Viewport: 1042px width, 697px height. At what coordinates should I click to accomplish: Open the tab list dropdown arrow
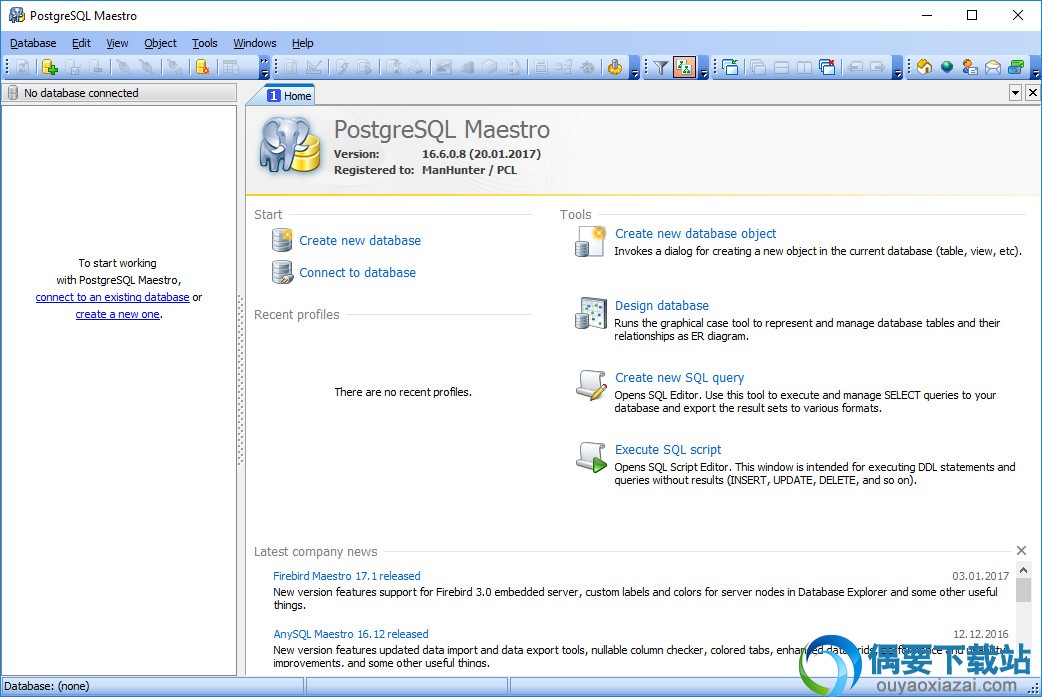click(1015, 92)
